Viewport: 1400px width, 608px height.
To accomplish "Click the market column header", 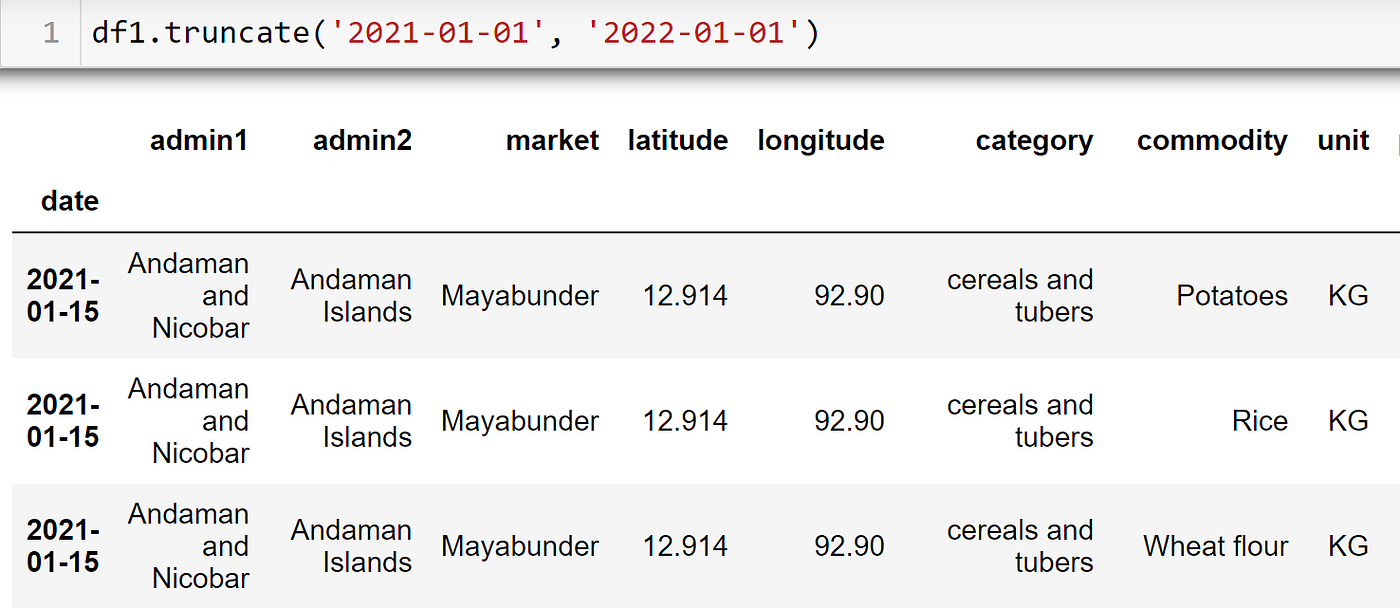I will pos(552,141).
